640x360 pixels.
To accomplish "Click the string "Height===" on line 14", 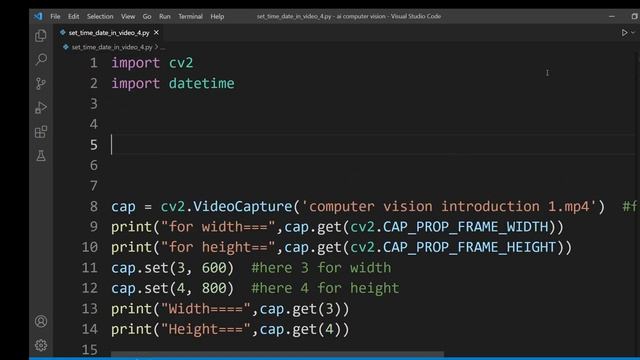I will 206,329.
